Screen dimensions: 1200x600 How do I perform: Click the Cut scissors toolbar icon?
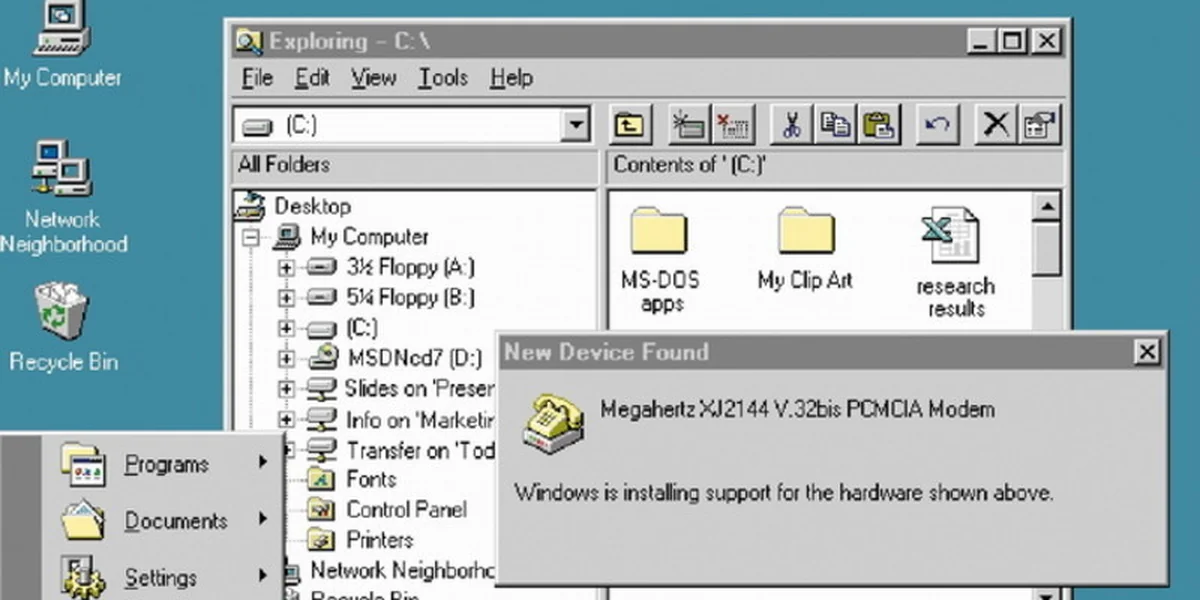tap(791, 125)
